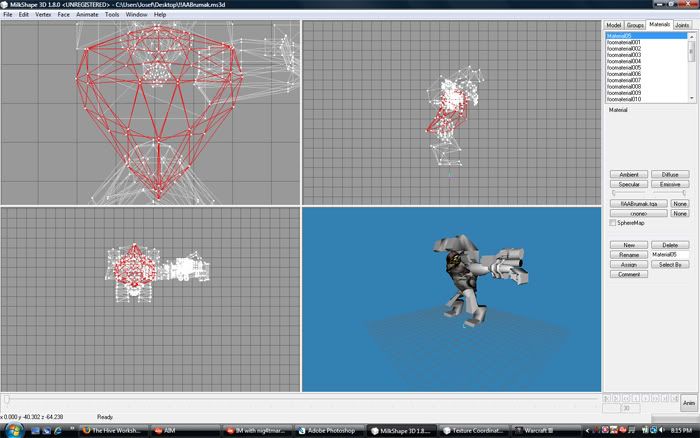The height and width of the screenshot is (438, 700).
Task: Click None beside the AABrumak.tga texture
Action: click(680, 204)
